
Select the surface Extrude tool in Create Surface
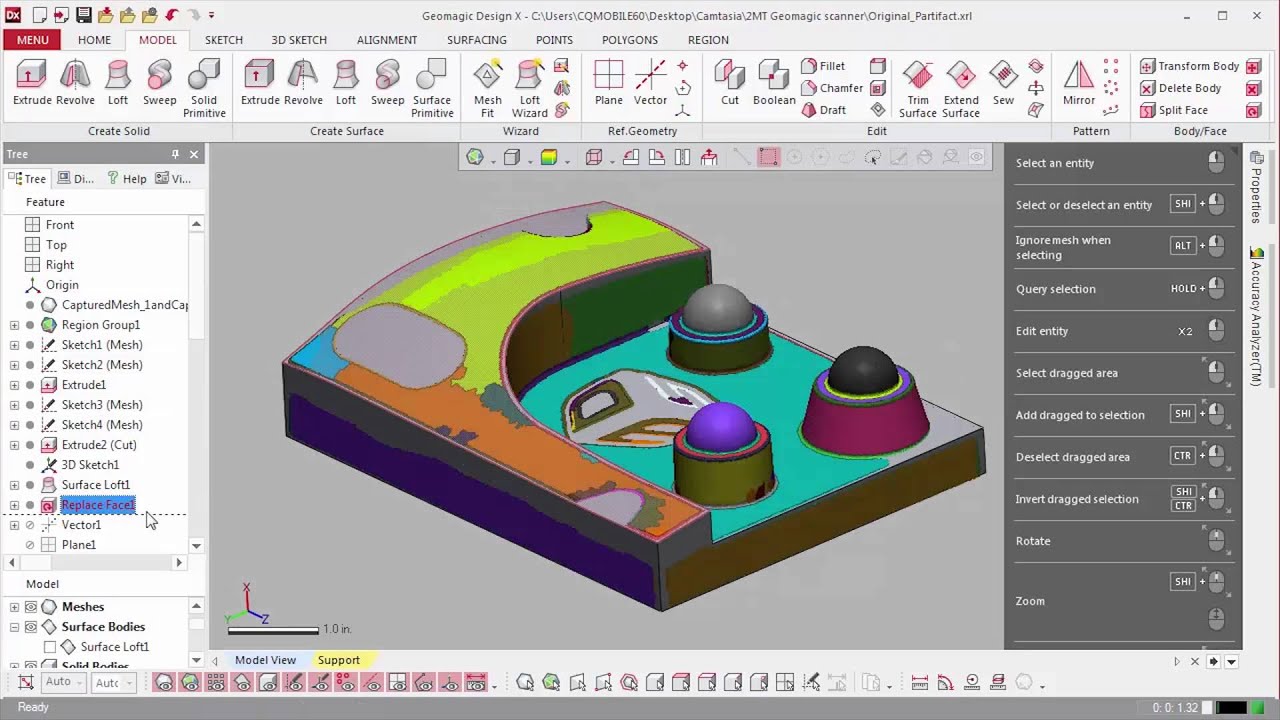point(260,83)
